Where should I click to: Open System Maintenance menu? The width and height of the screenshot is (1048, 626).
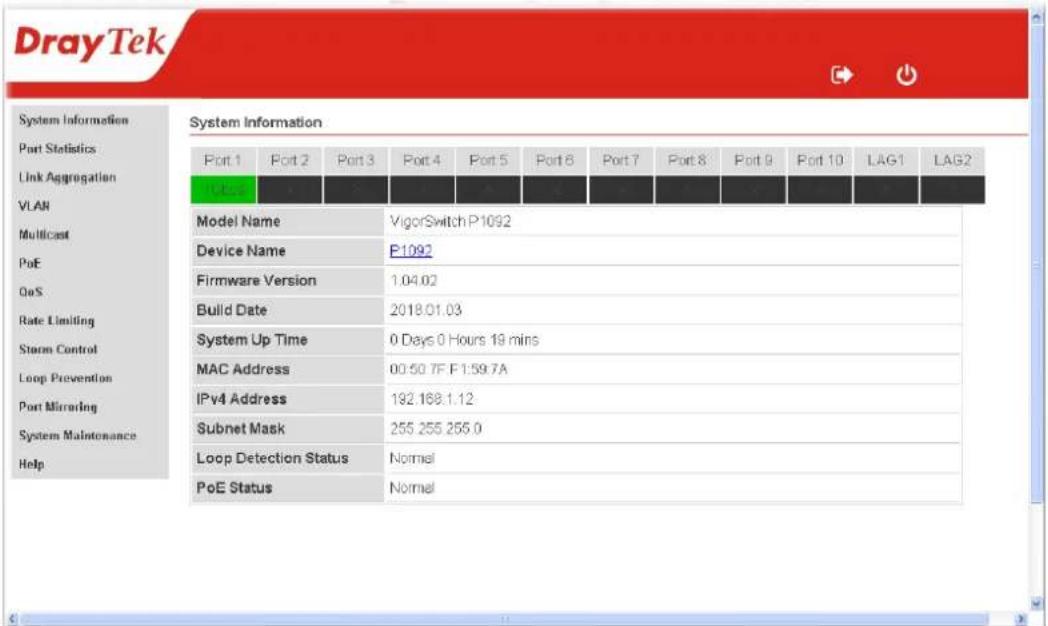(x=78, y=436)
